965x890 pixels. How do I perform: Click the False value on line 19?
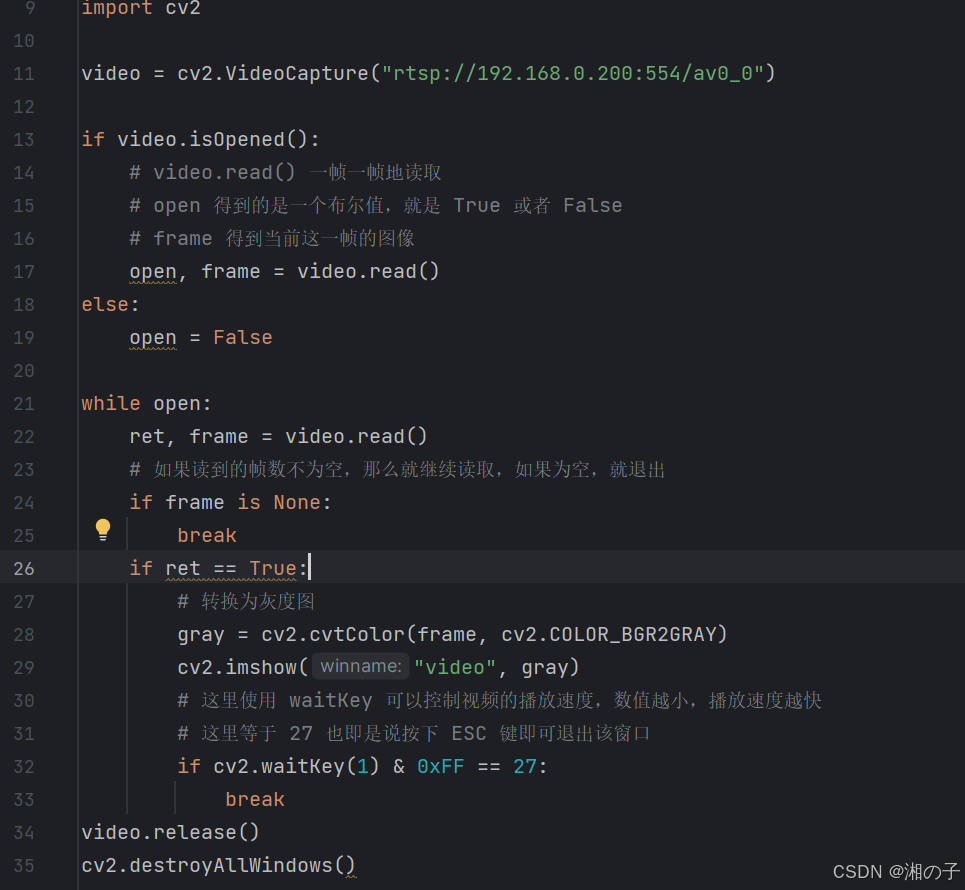tap(243, 337)
